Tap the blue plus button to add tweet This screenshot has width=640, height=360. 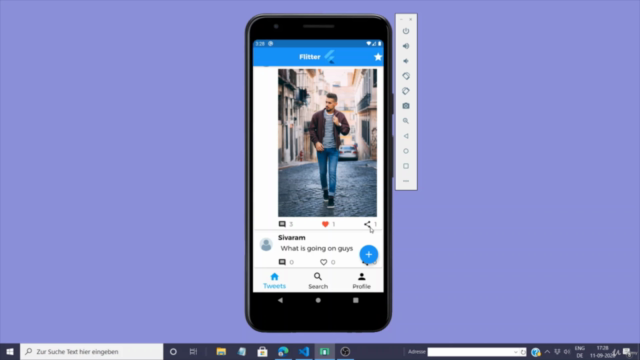pyautogui.click(x=369, y=254)
